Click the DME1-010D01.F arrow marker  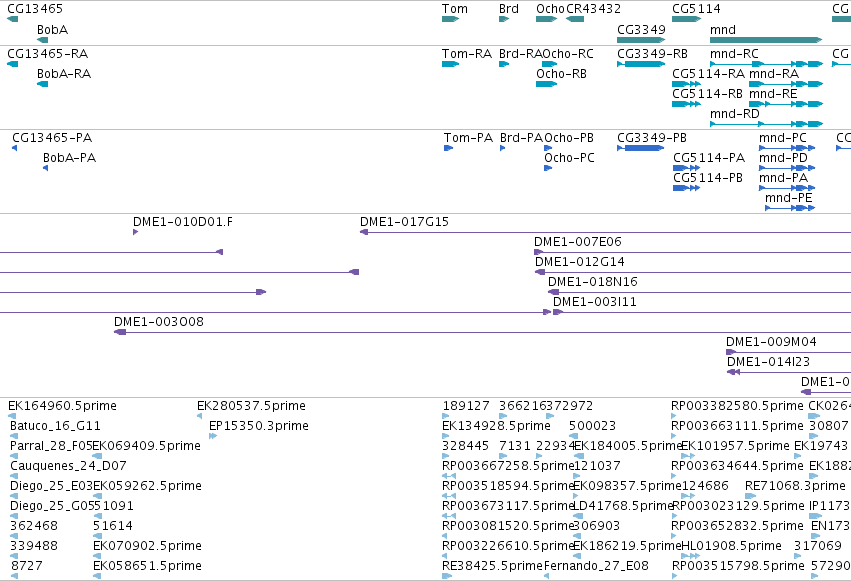(x=136, y=232)
